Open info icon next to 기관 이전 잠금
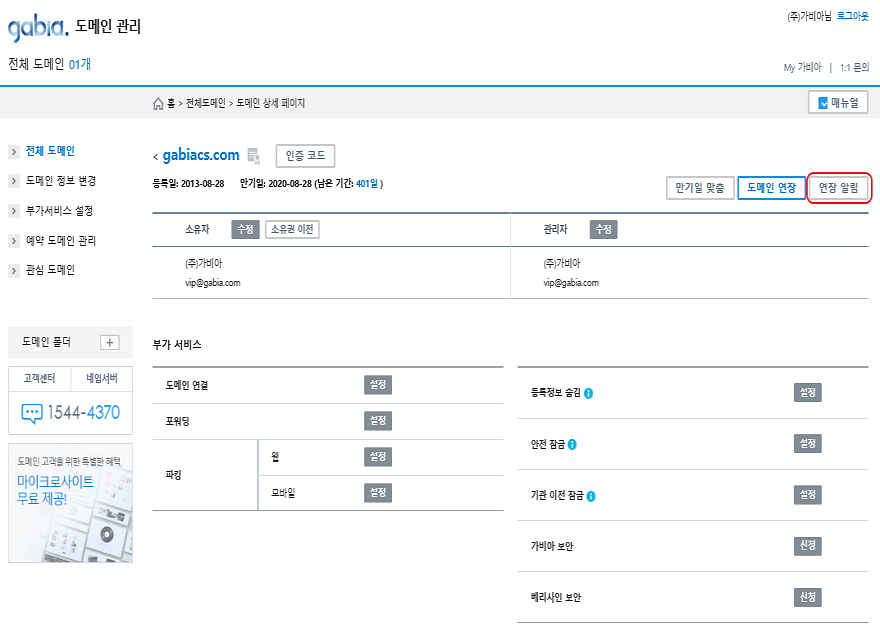Screen dimensions: 880x631 click(591, 496)
